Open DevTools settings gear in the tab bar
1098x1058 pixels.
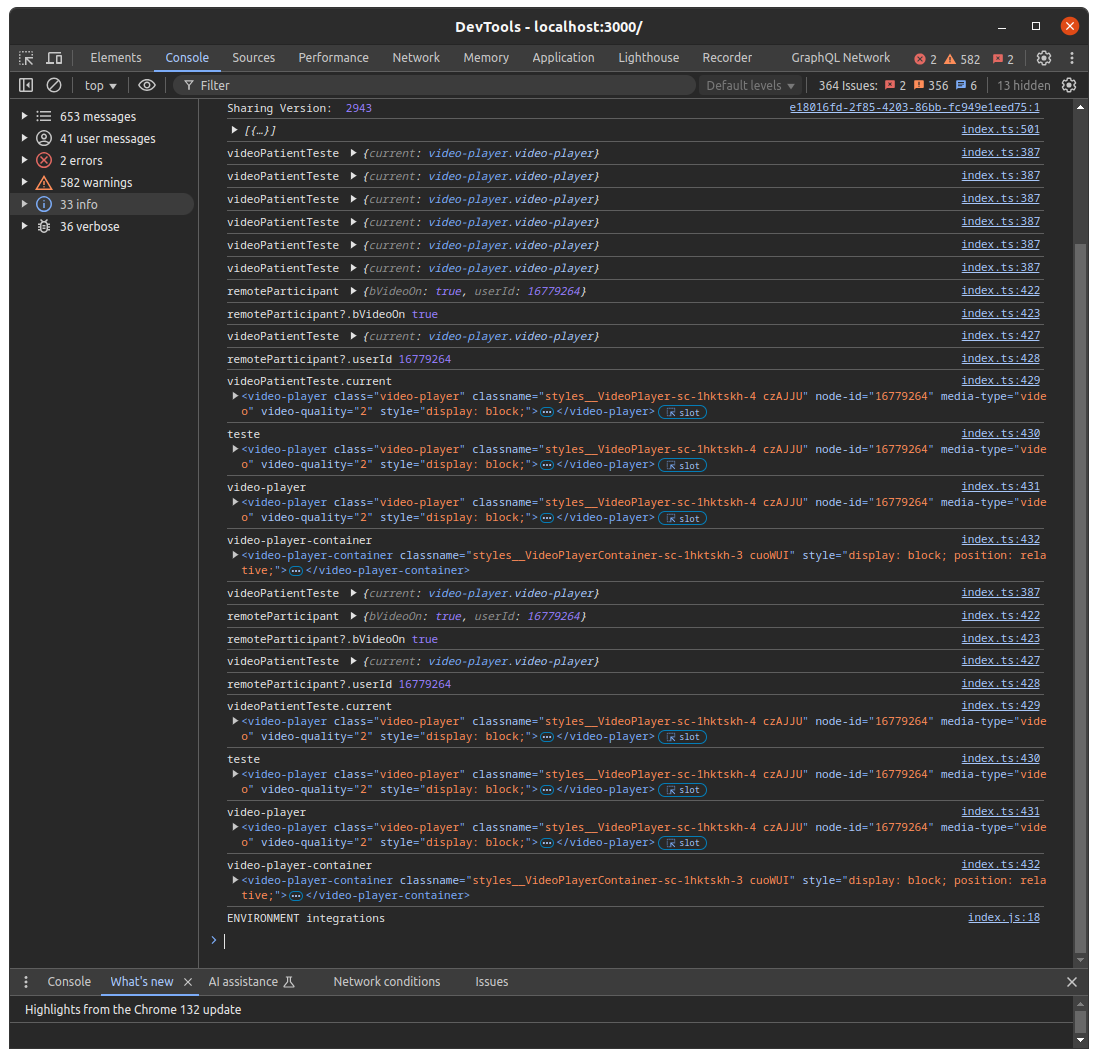pos(1044,58)
